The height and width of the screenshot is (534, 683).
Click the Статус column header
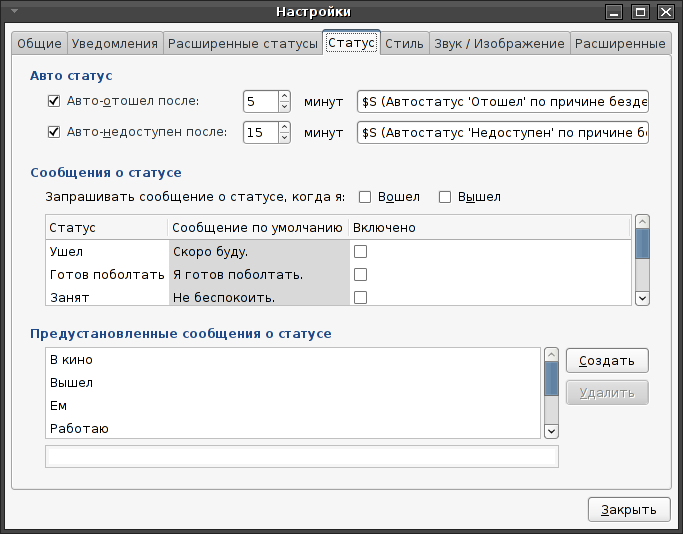107,228
